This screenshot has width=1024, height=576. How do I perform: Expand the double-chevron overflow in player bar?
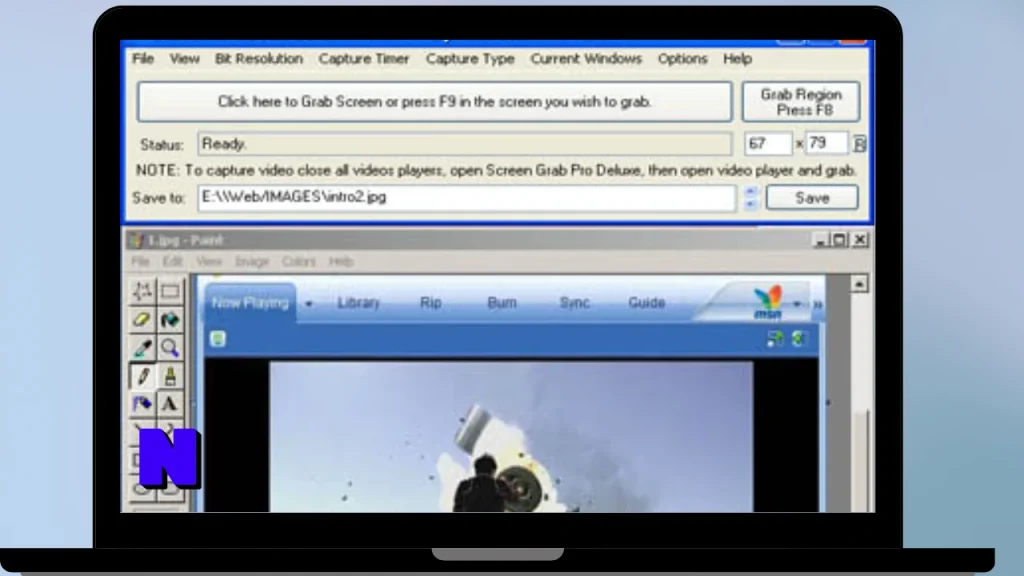[x=816, y=304]
